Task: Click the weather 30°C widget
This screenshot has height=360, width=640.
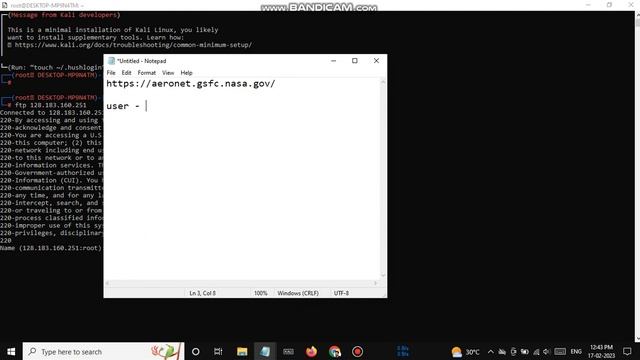Action: coord(465,351)
